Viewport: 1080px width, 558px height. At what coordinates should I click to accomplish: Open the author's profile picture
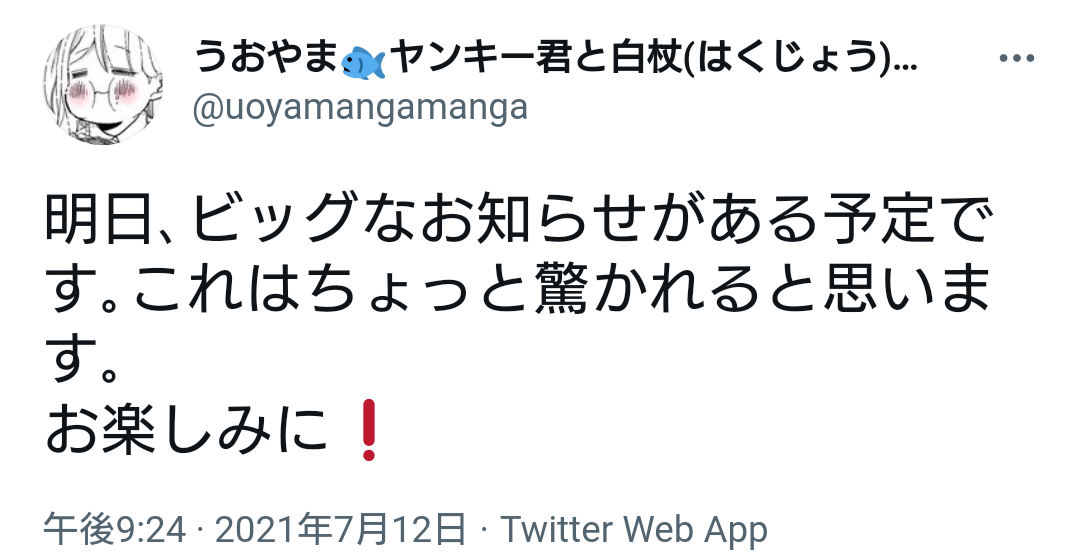pos(103,84)
